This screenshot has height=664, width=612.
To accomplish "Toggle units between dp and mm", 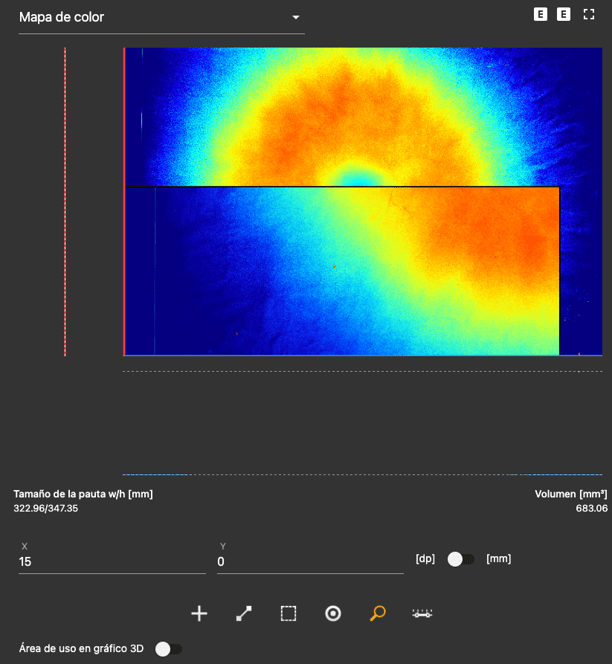I will [x=460, y=559].
